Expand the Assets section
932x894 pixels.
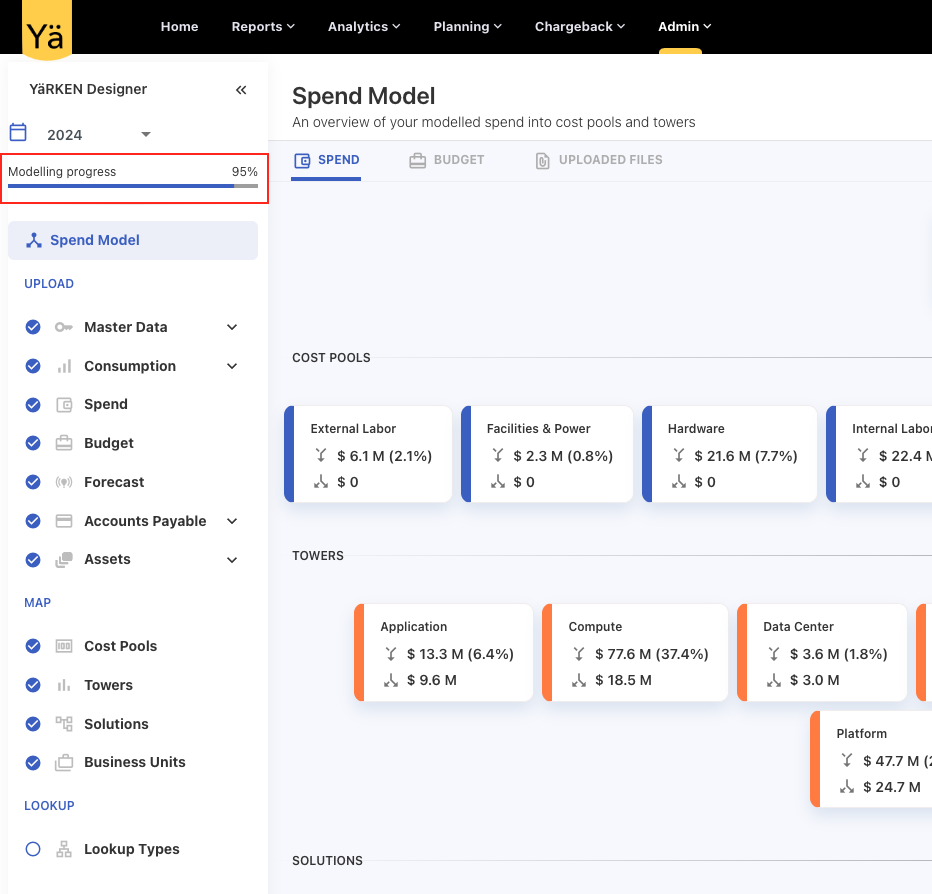(232, 560)
